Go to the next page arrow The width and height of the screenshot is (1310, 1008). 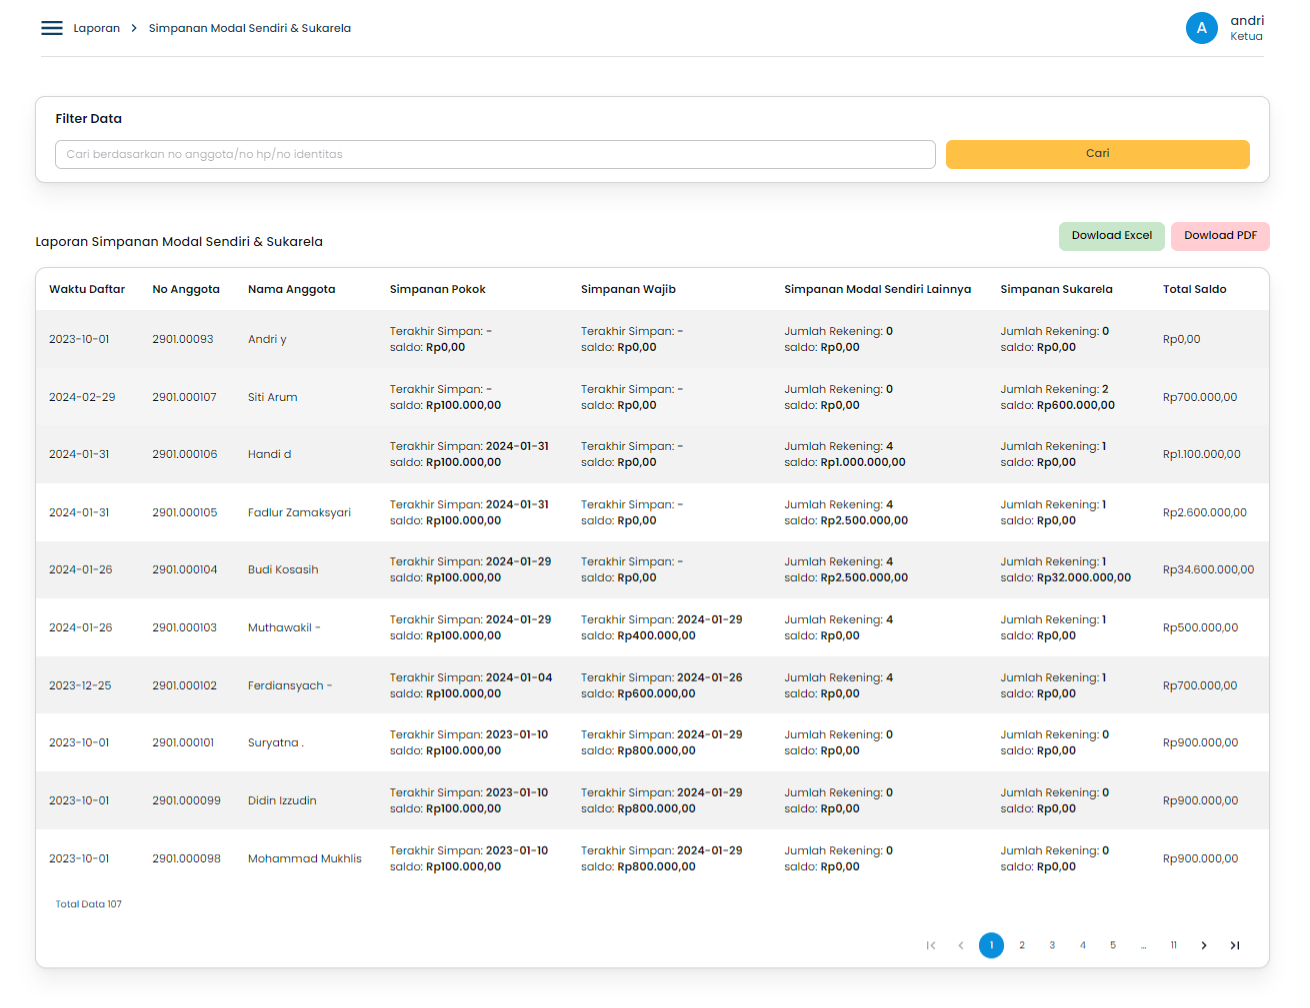pyautogui.click(x=1204, y=945)
